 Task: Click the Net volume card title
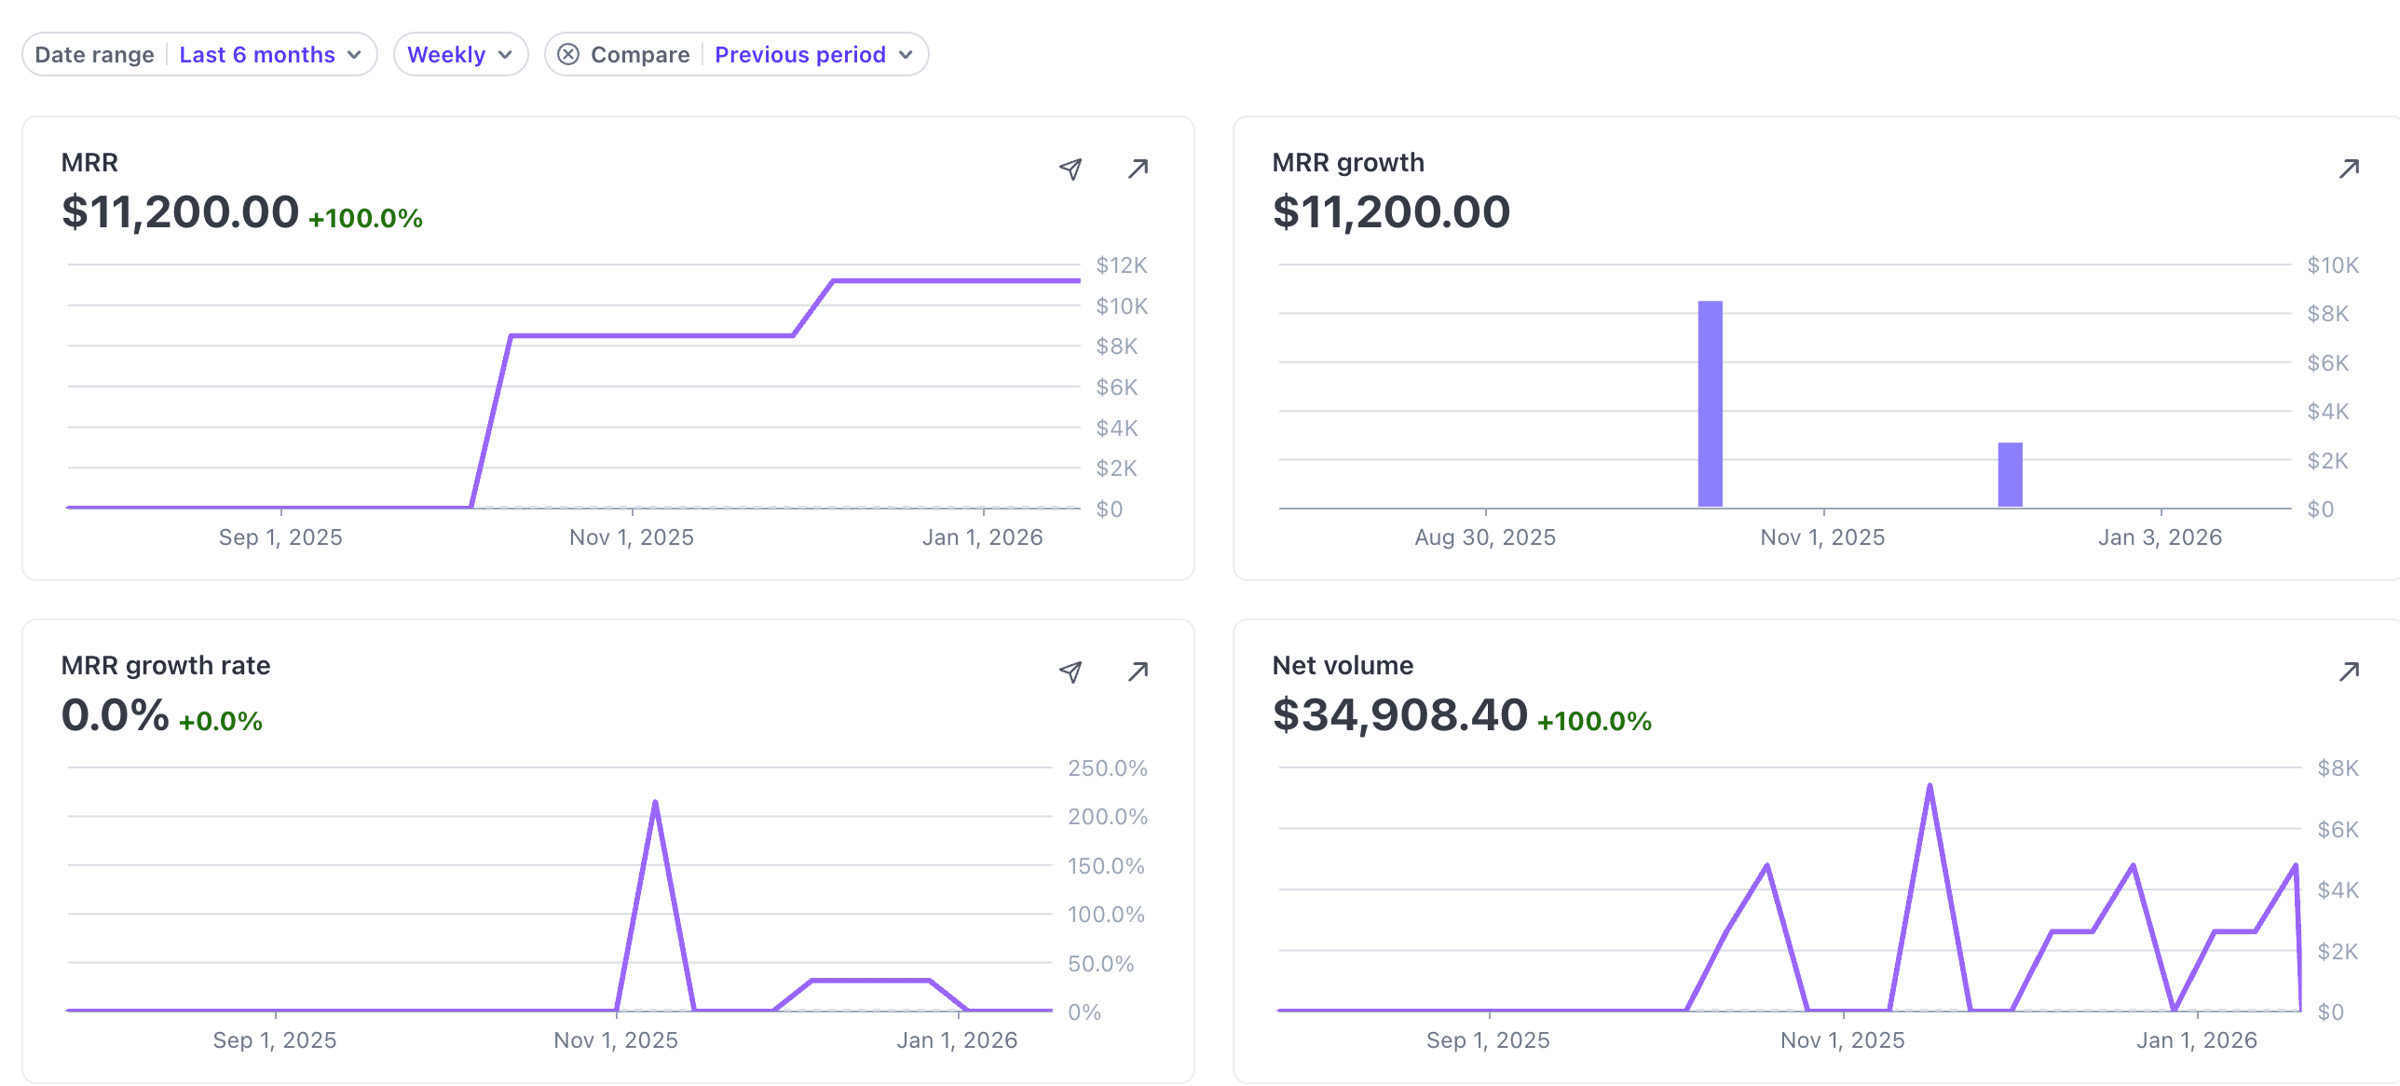pyautogui.click(x=1342, y=665)
